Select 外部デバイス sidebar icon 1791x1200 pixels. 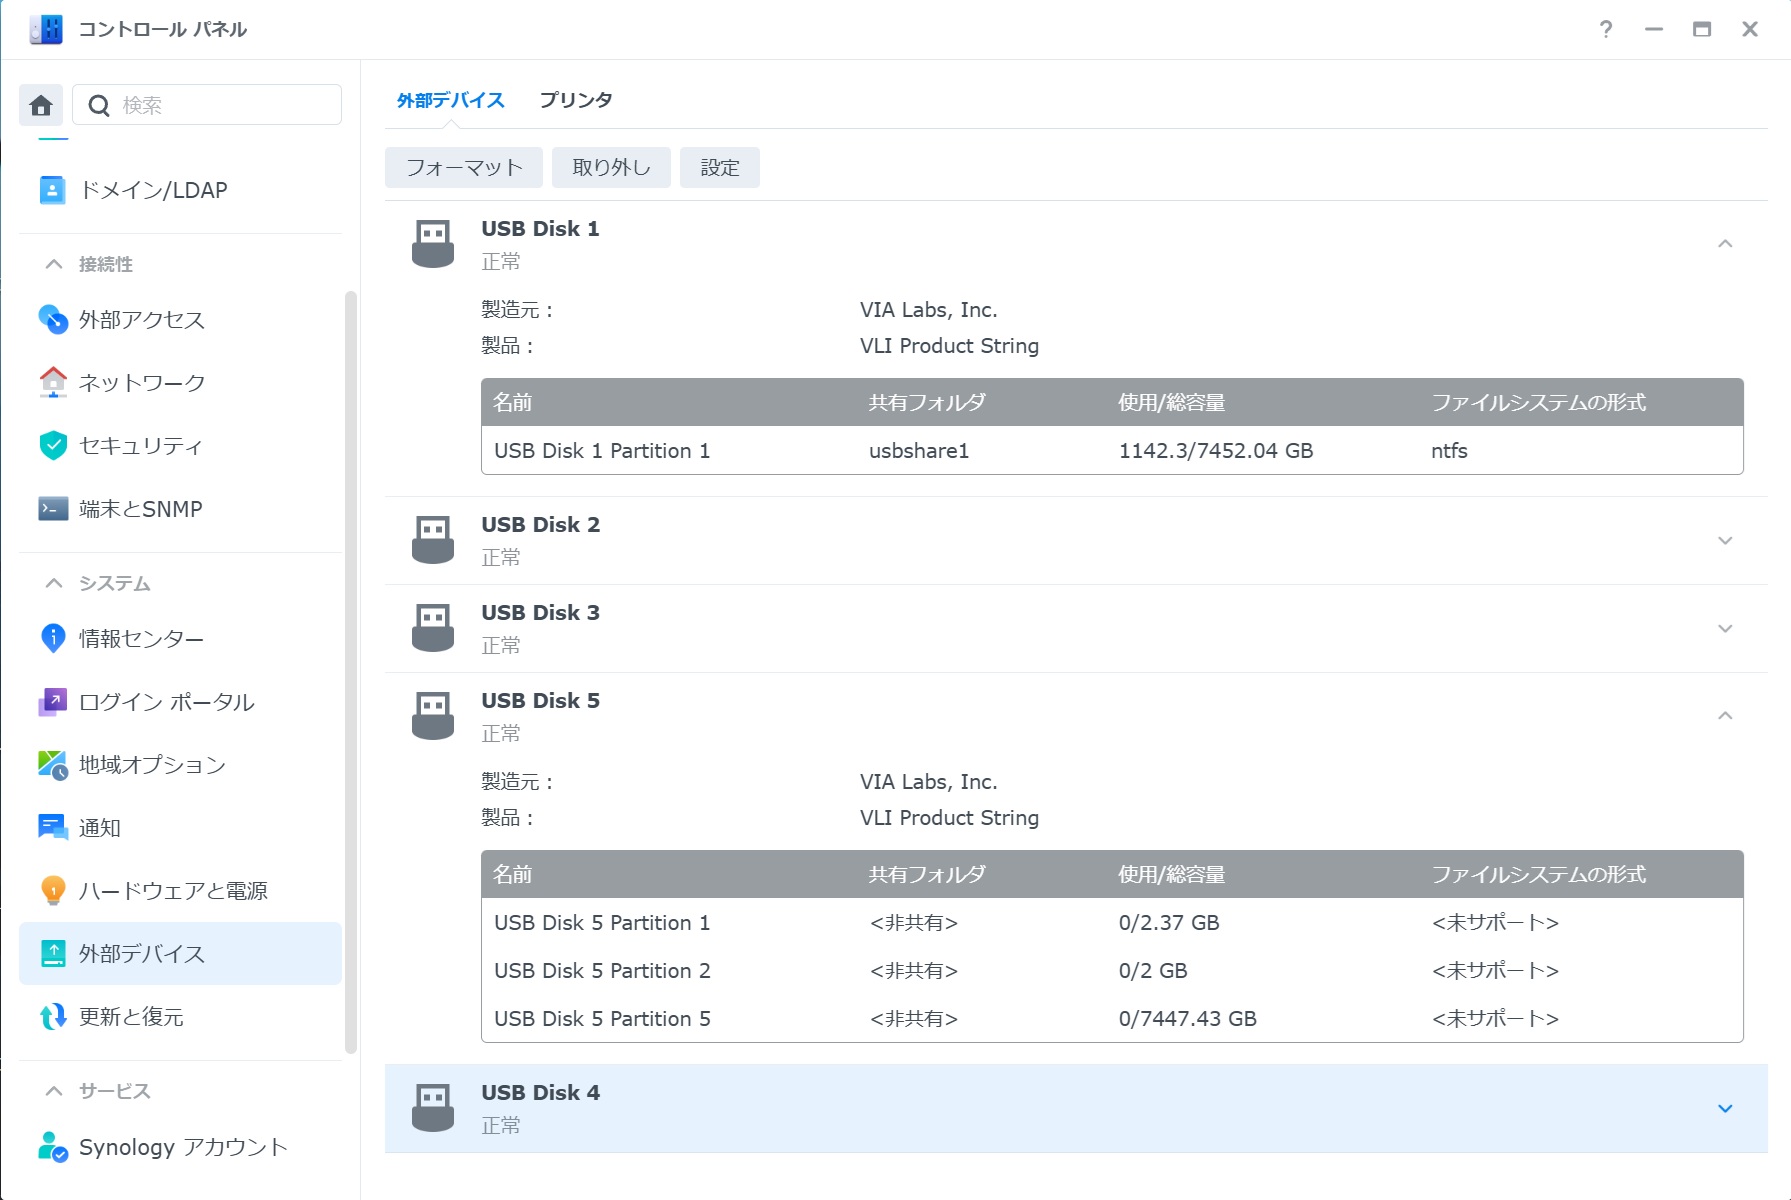click(52, 954)
